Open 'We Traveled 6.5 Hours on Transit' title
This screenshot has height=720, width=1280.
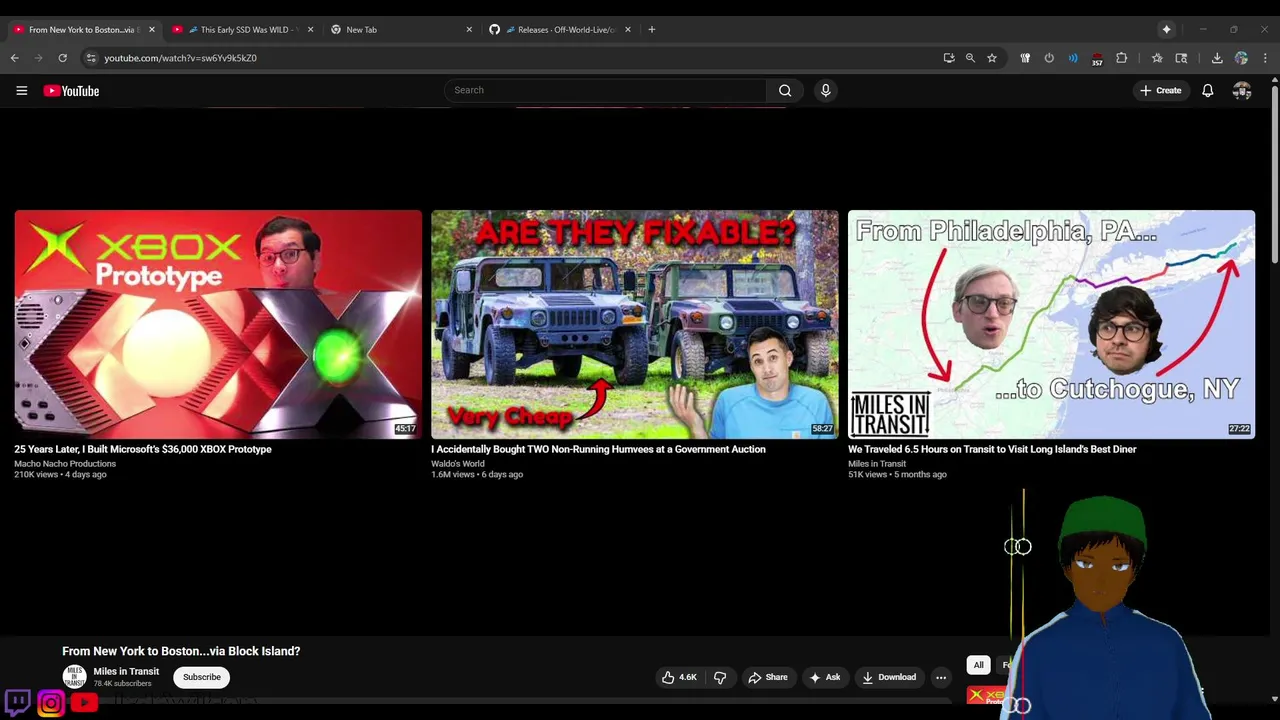(992, 449)
